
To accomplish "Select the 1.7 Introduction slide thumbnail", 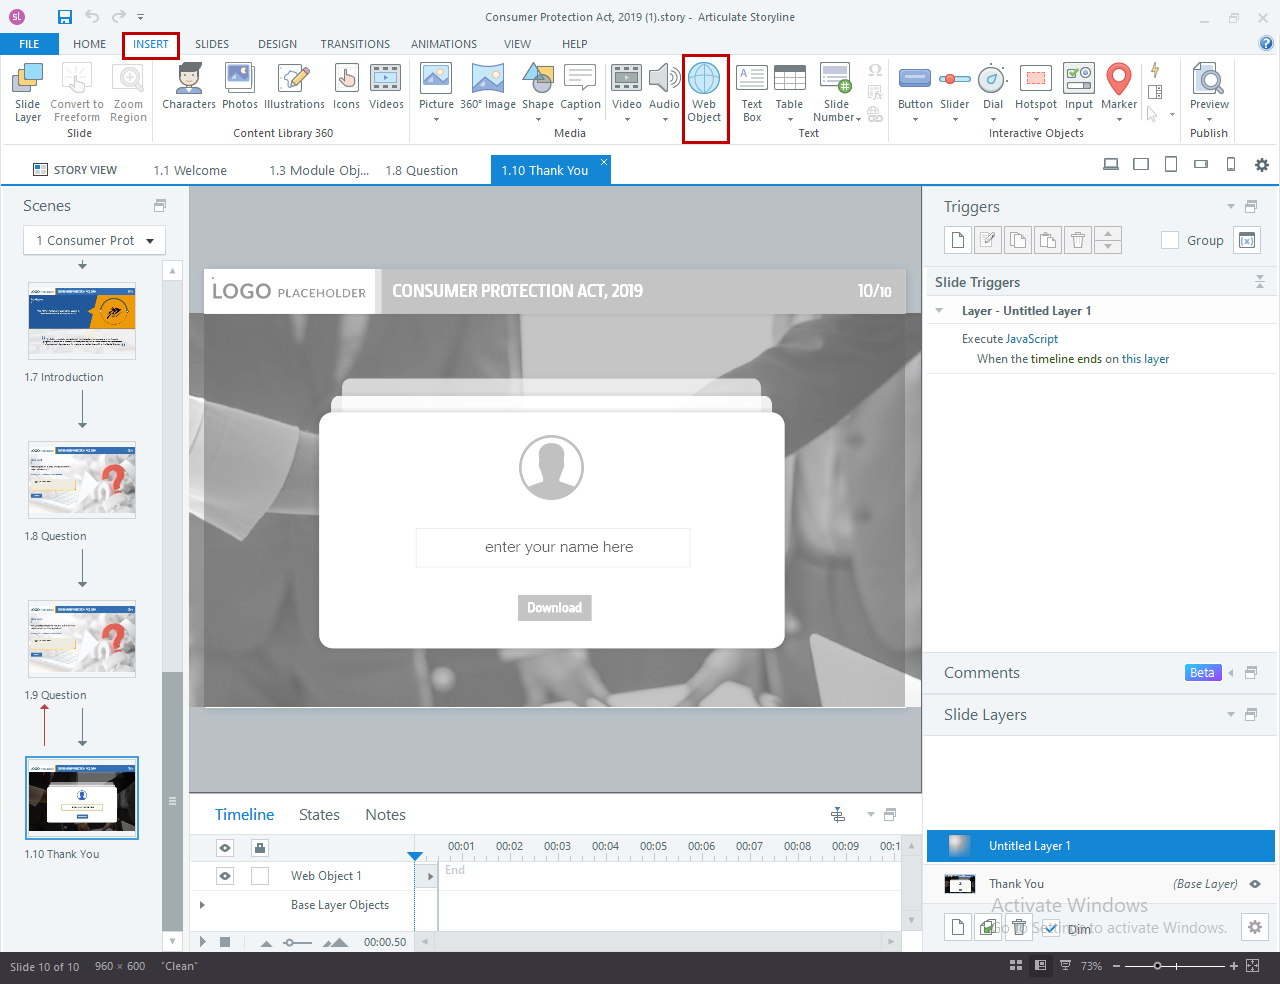I will tap(81, 321).
